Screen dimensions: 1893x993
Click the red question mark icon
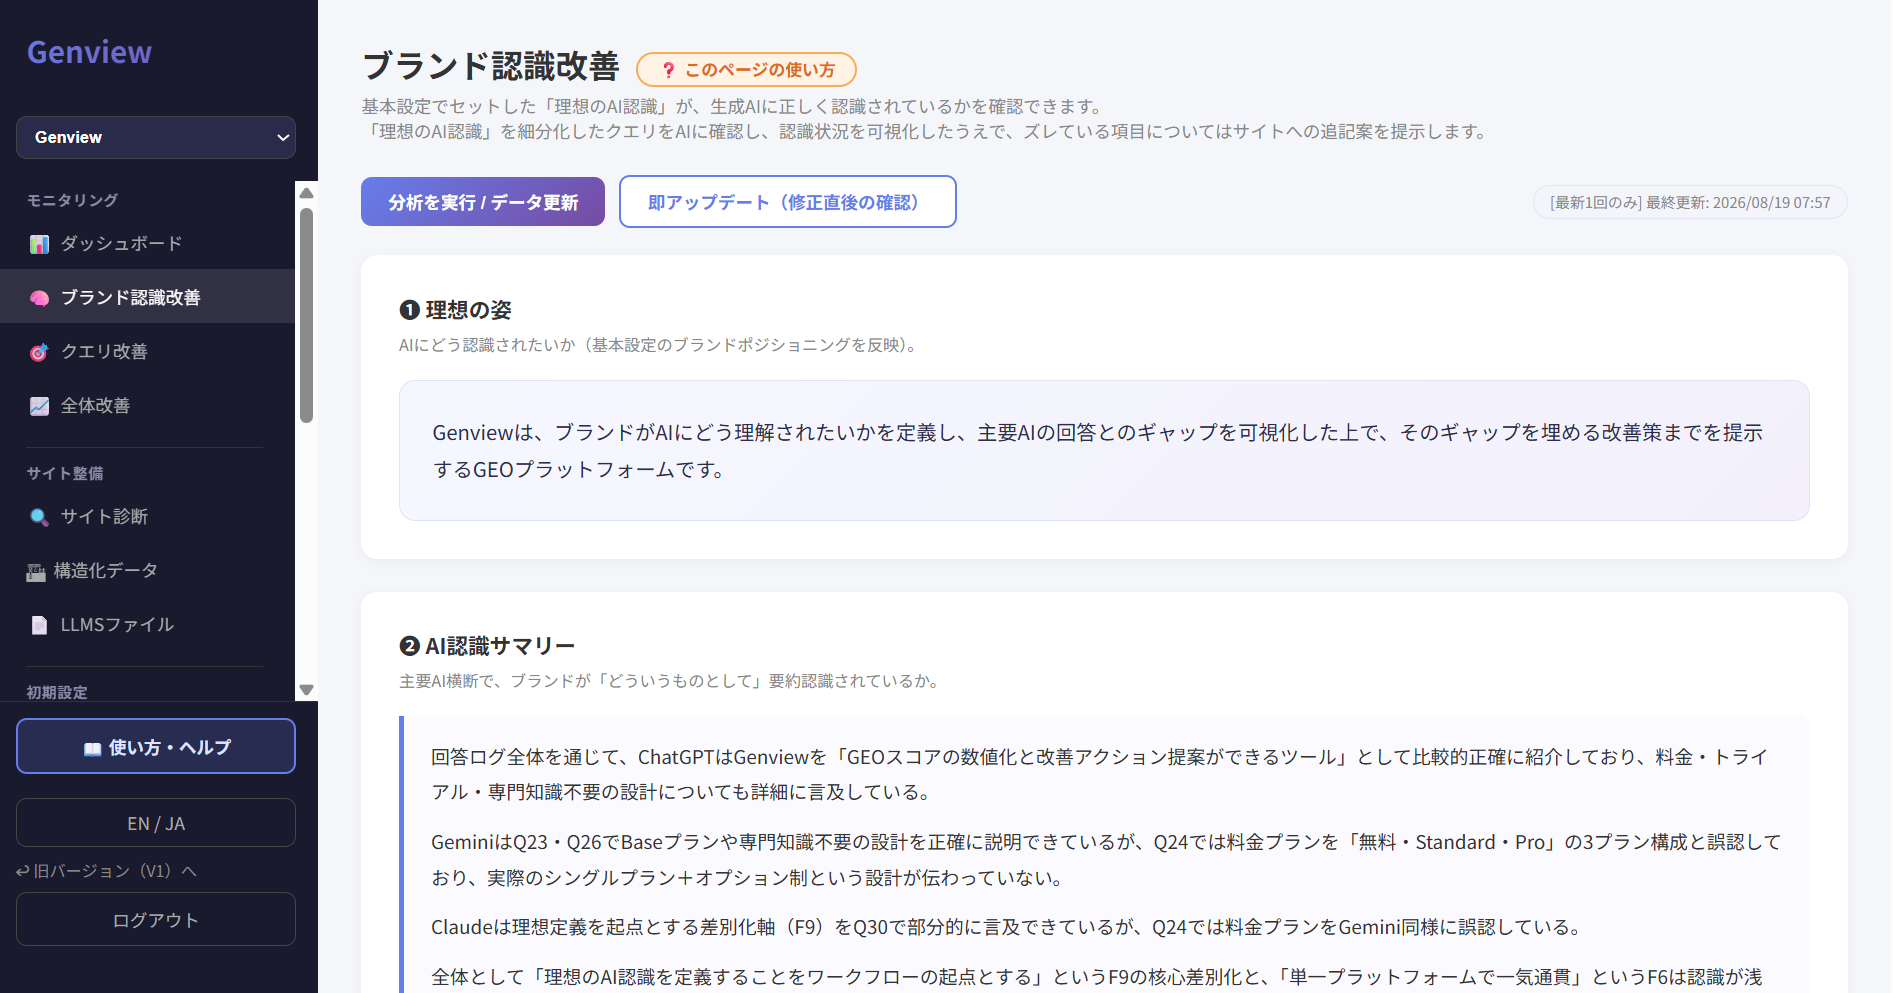[x=668, y=70]
